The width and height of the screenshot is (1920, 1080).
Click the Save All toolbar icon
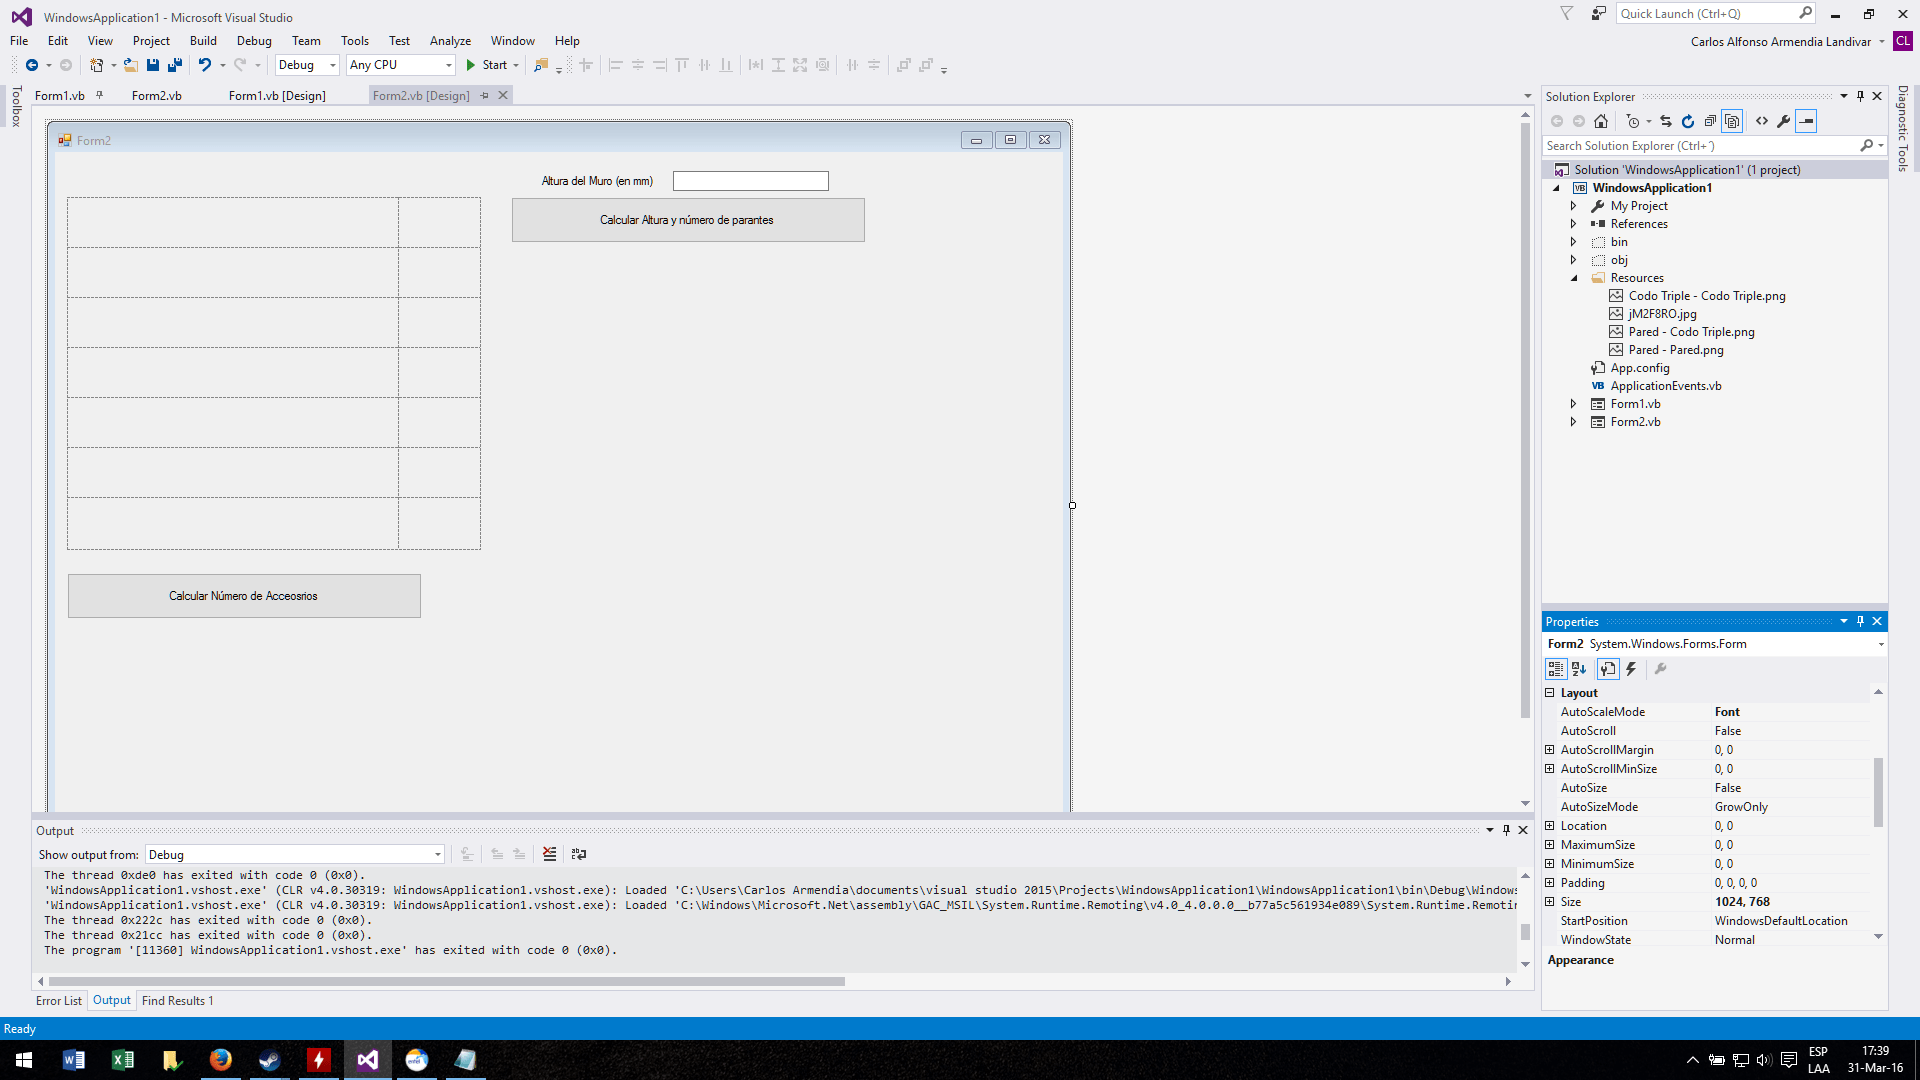click(175, 65)
